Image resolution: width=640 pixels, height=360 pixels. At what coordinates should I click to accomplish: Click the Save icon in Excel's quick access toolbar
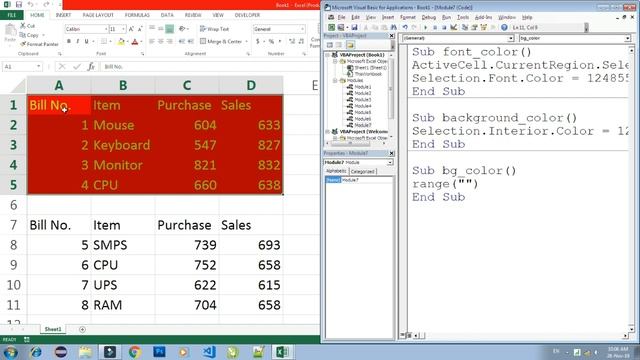tap(19, 4)
